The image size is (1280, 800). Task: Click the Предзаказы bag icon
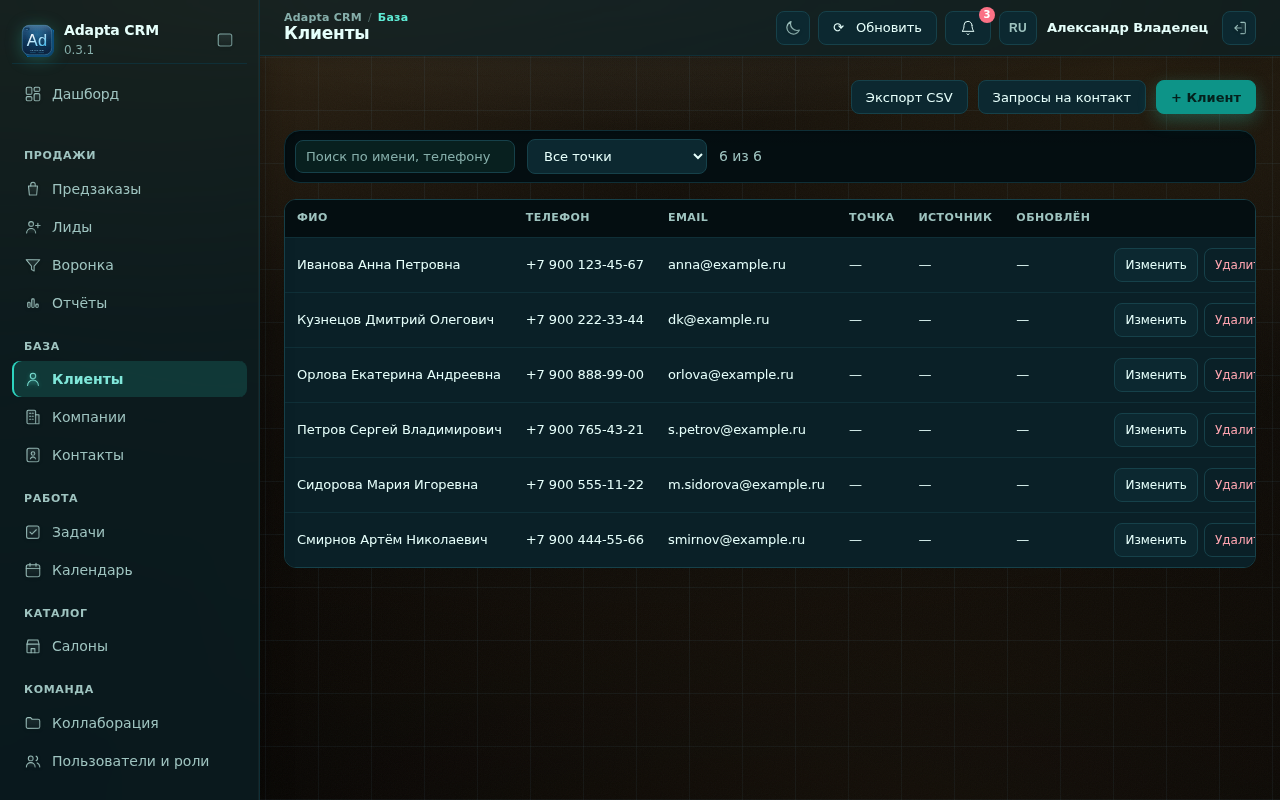[33, 189]
